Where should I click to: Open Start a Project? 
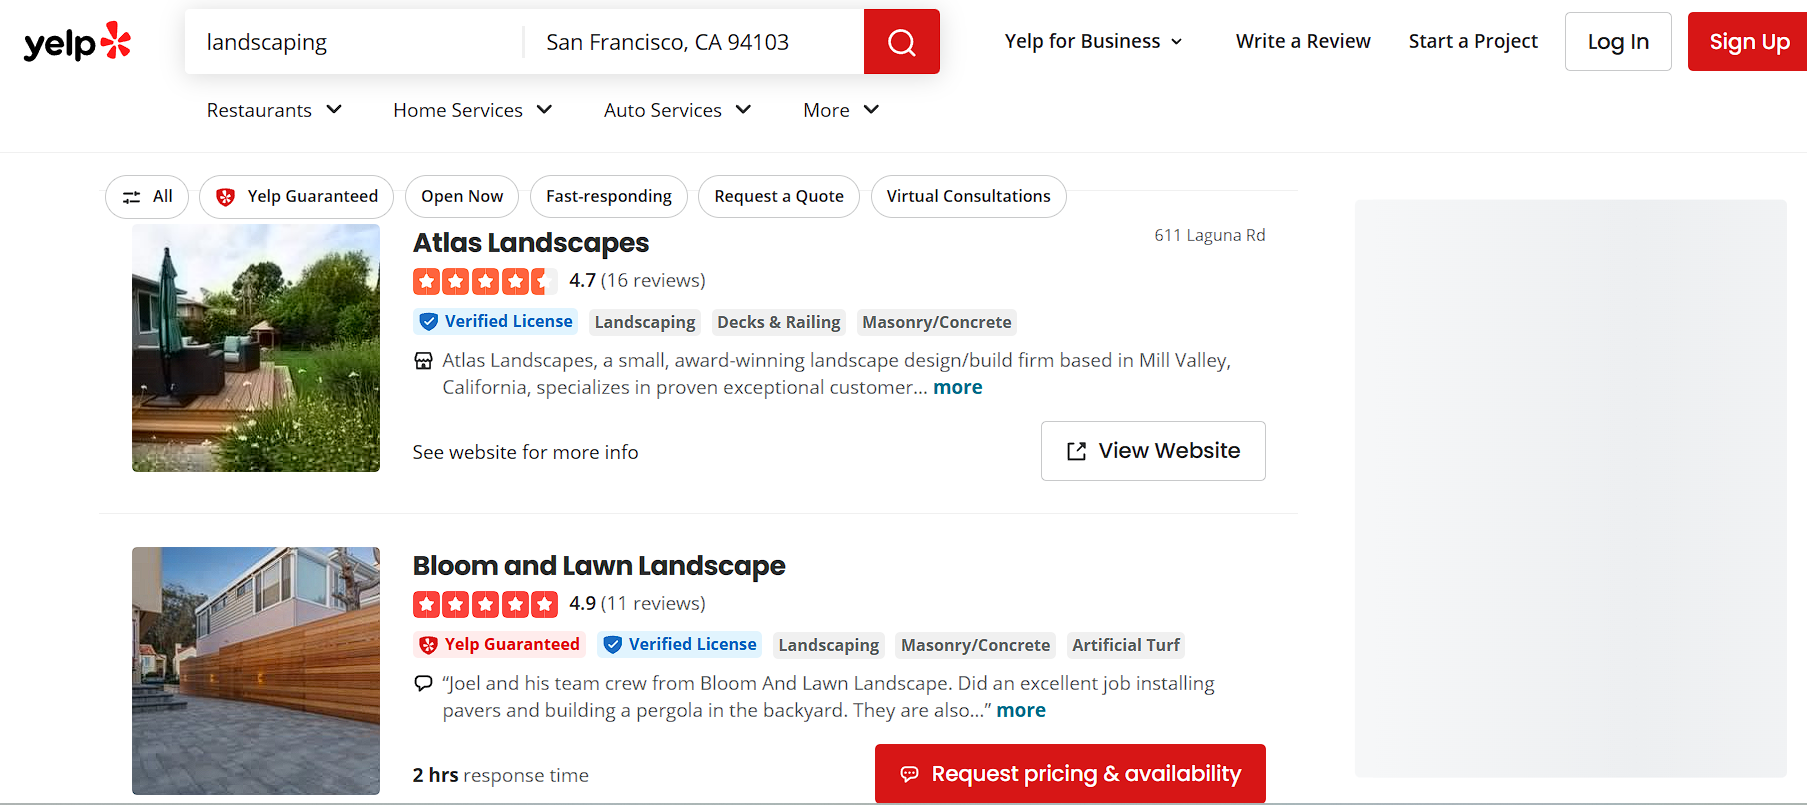[x=1473, y=41]
